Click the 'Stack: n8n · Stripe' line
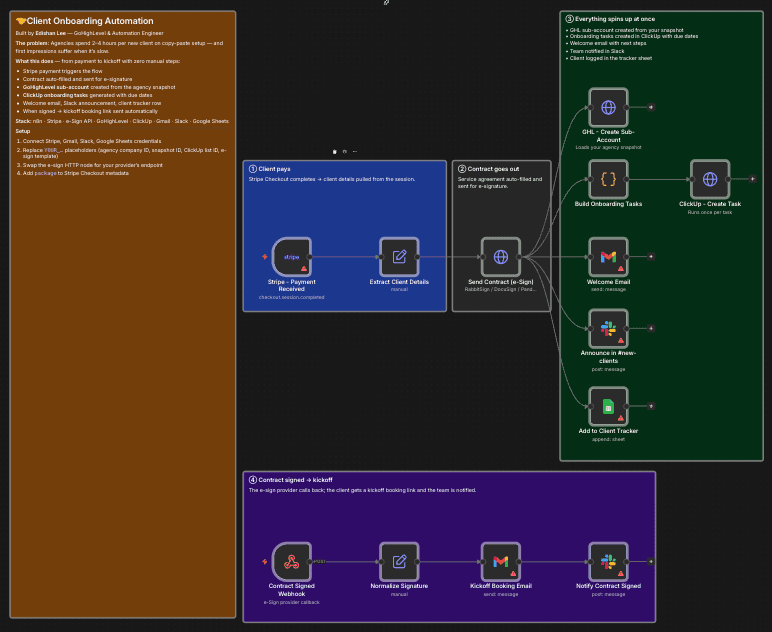The width and height of the screenshot is (772, 632). tap(122, 121)
